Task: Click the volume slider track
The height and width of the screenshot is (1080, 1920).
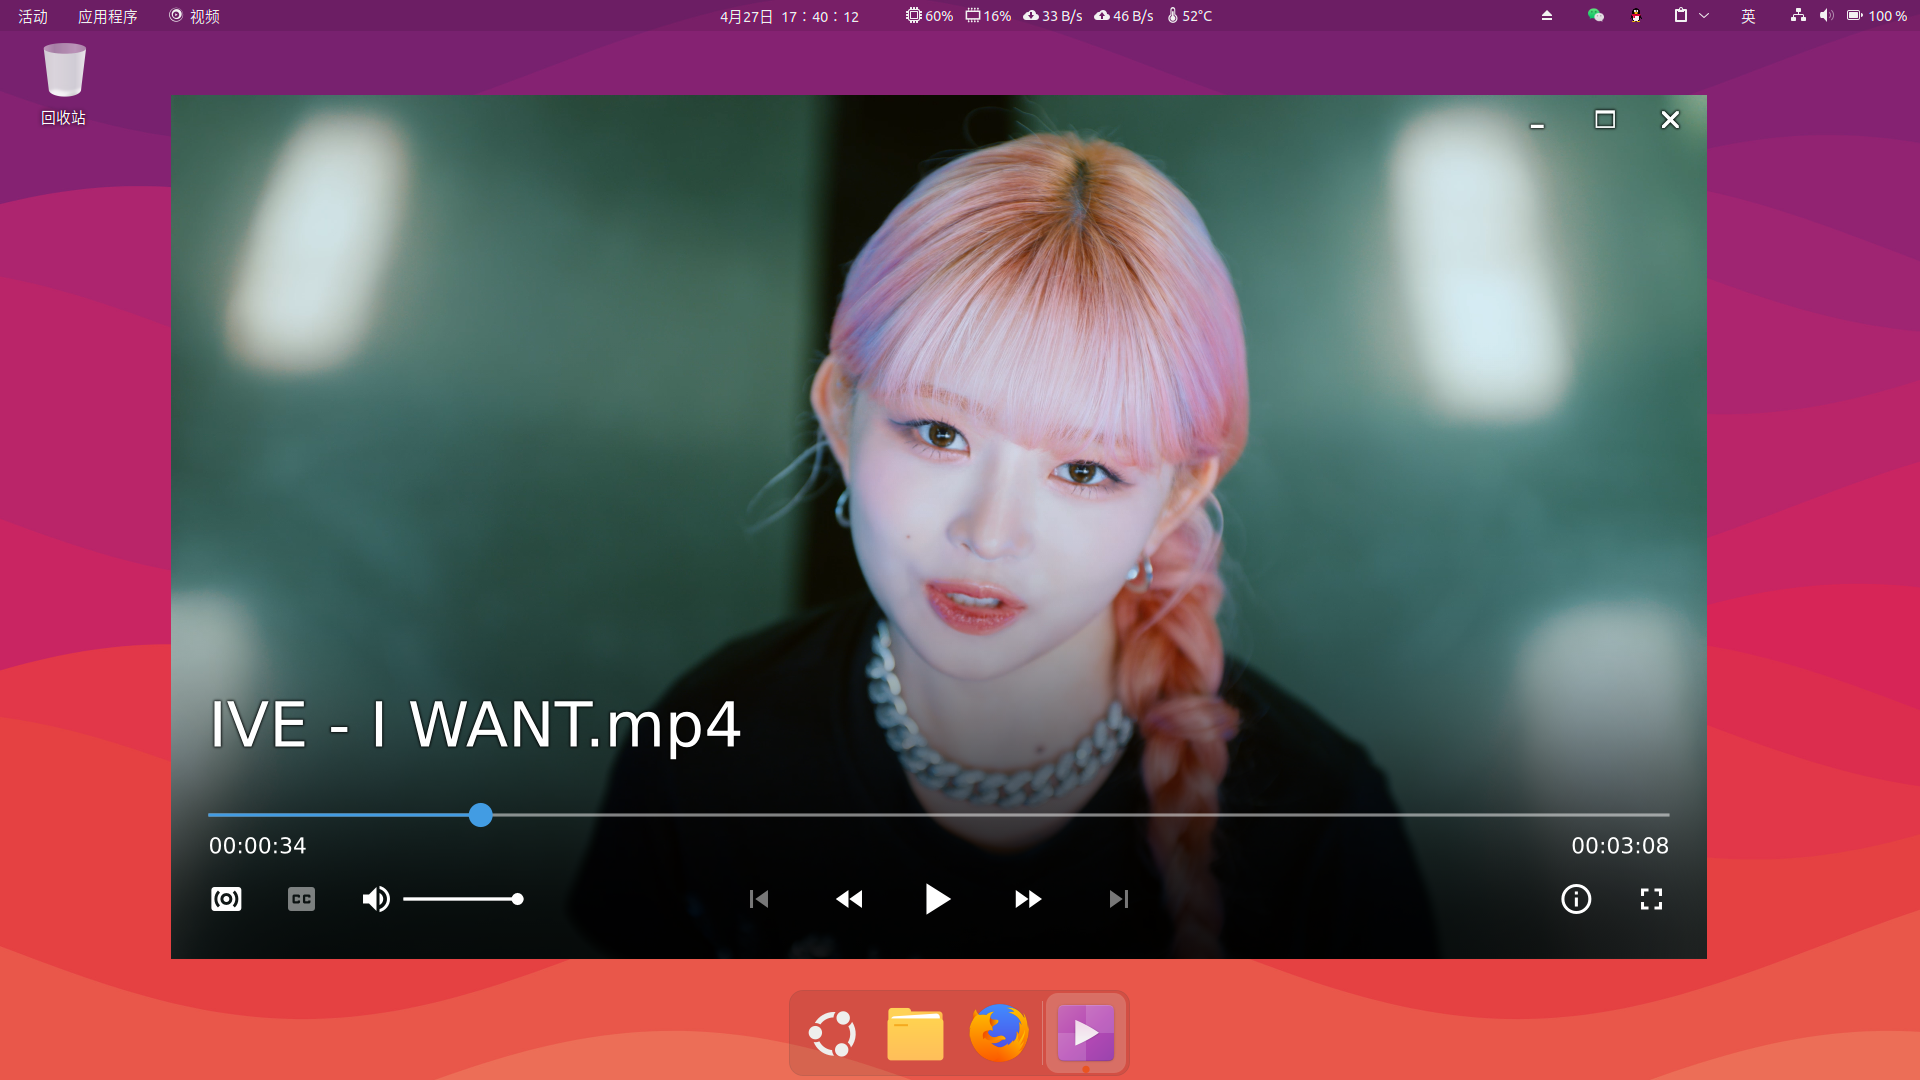Action: [460, 899]
